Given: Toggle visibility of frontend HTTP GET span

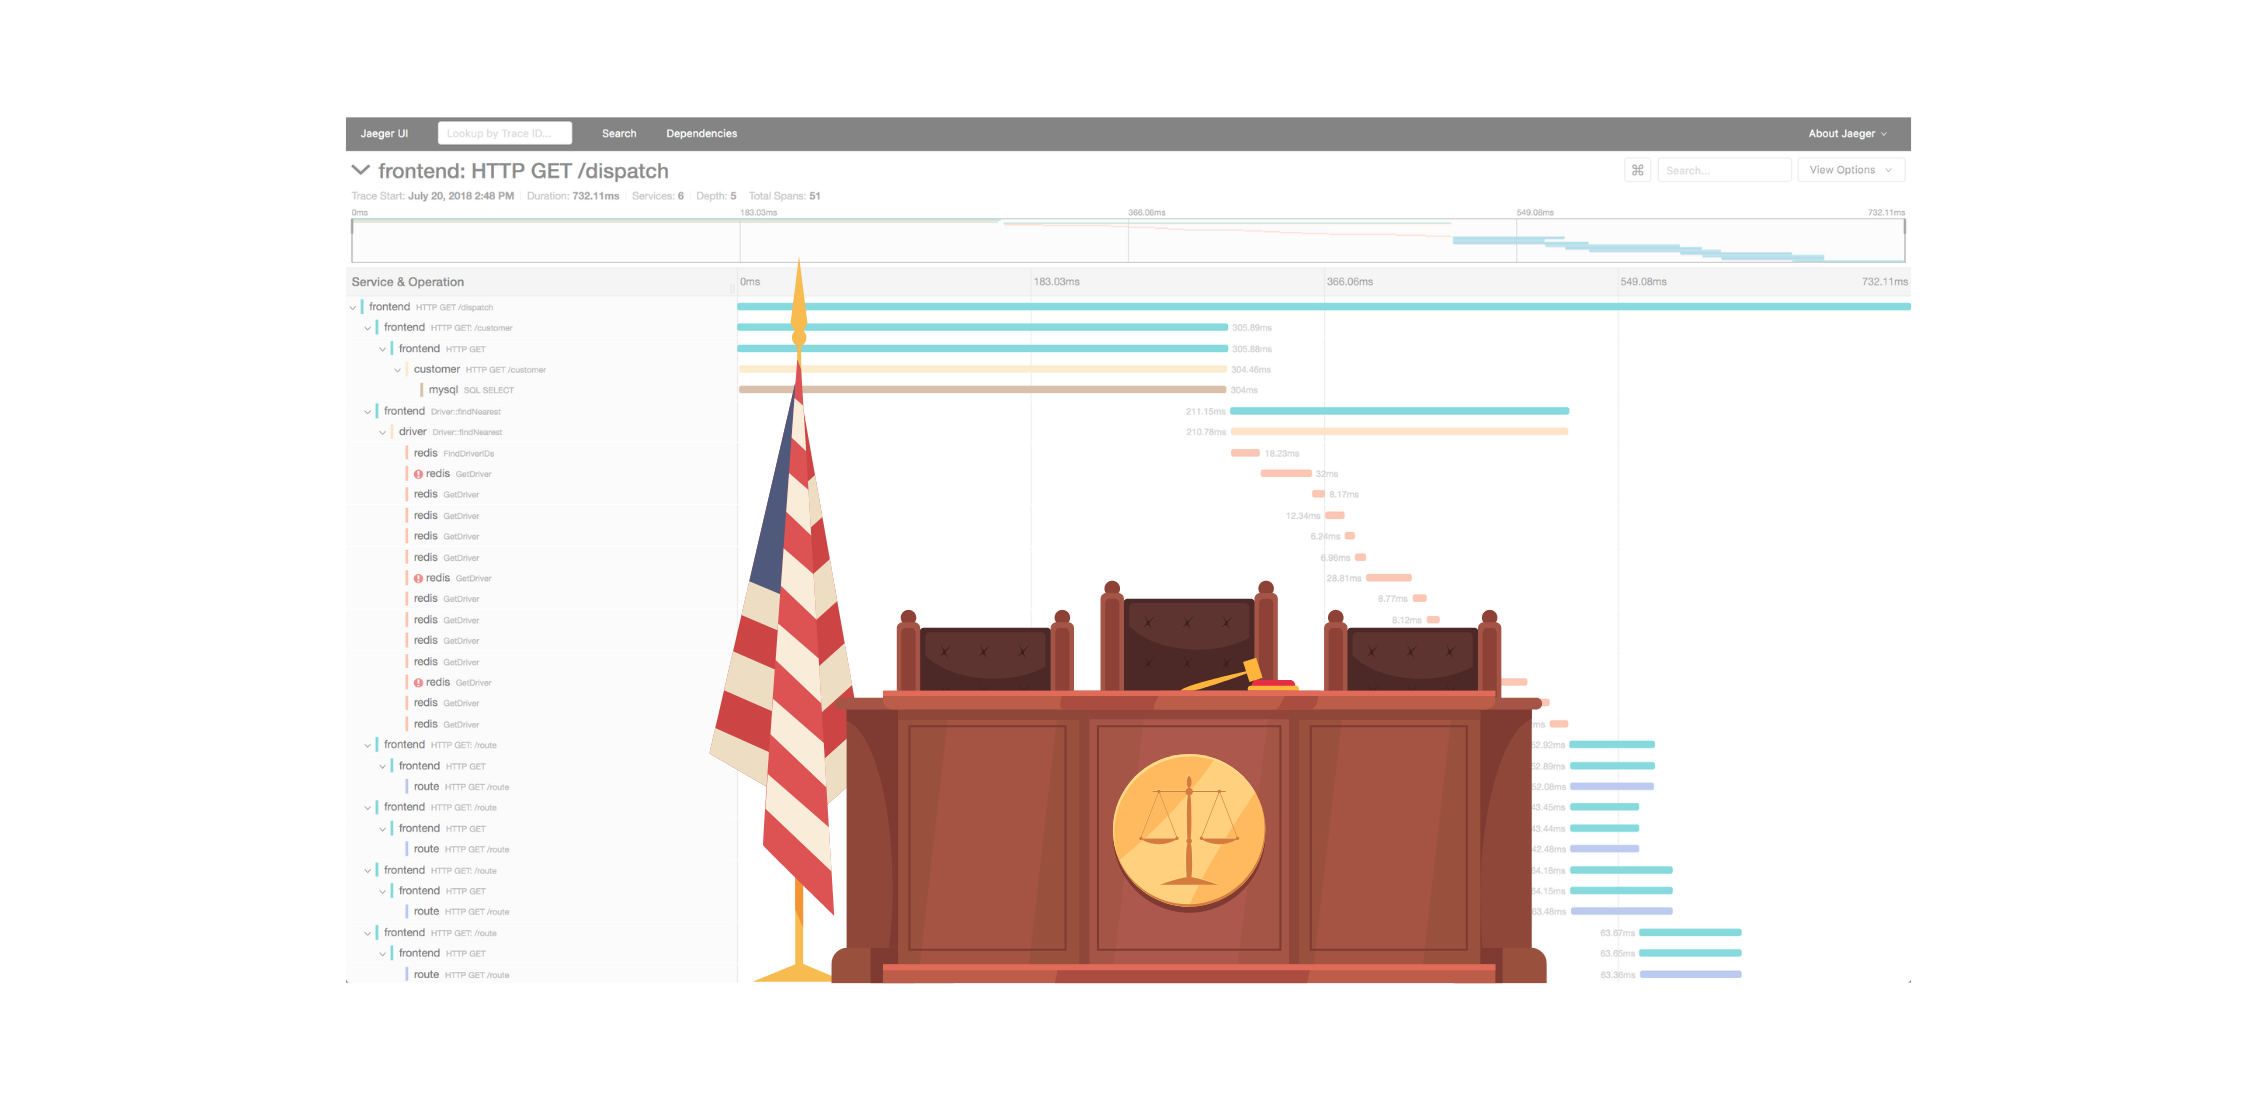Looking at the screenshot, I should [x=383, y=348].
